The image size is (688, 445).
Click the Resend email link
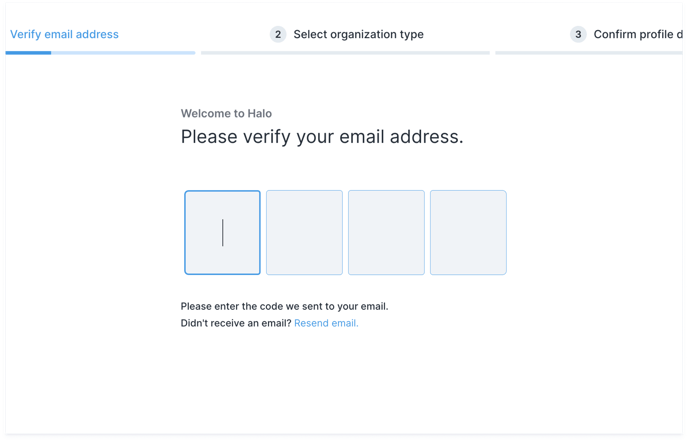[326, 323]
